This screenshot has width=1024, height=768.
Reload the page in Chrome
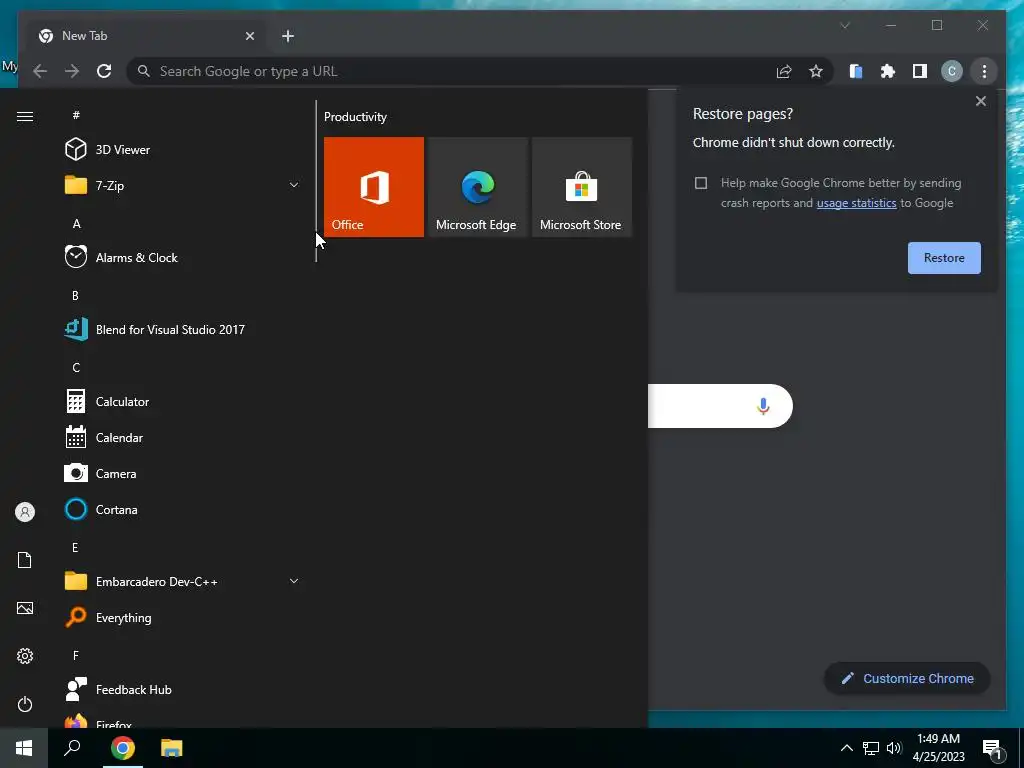104,71
